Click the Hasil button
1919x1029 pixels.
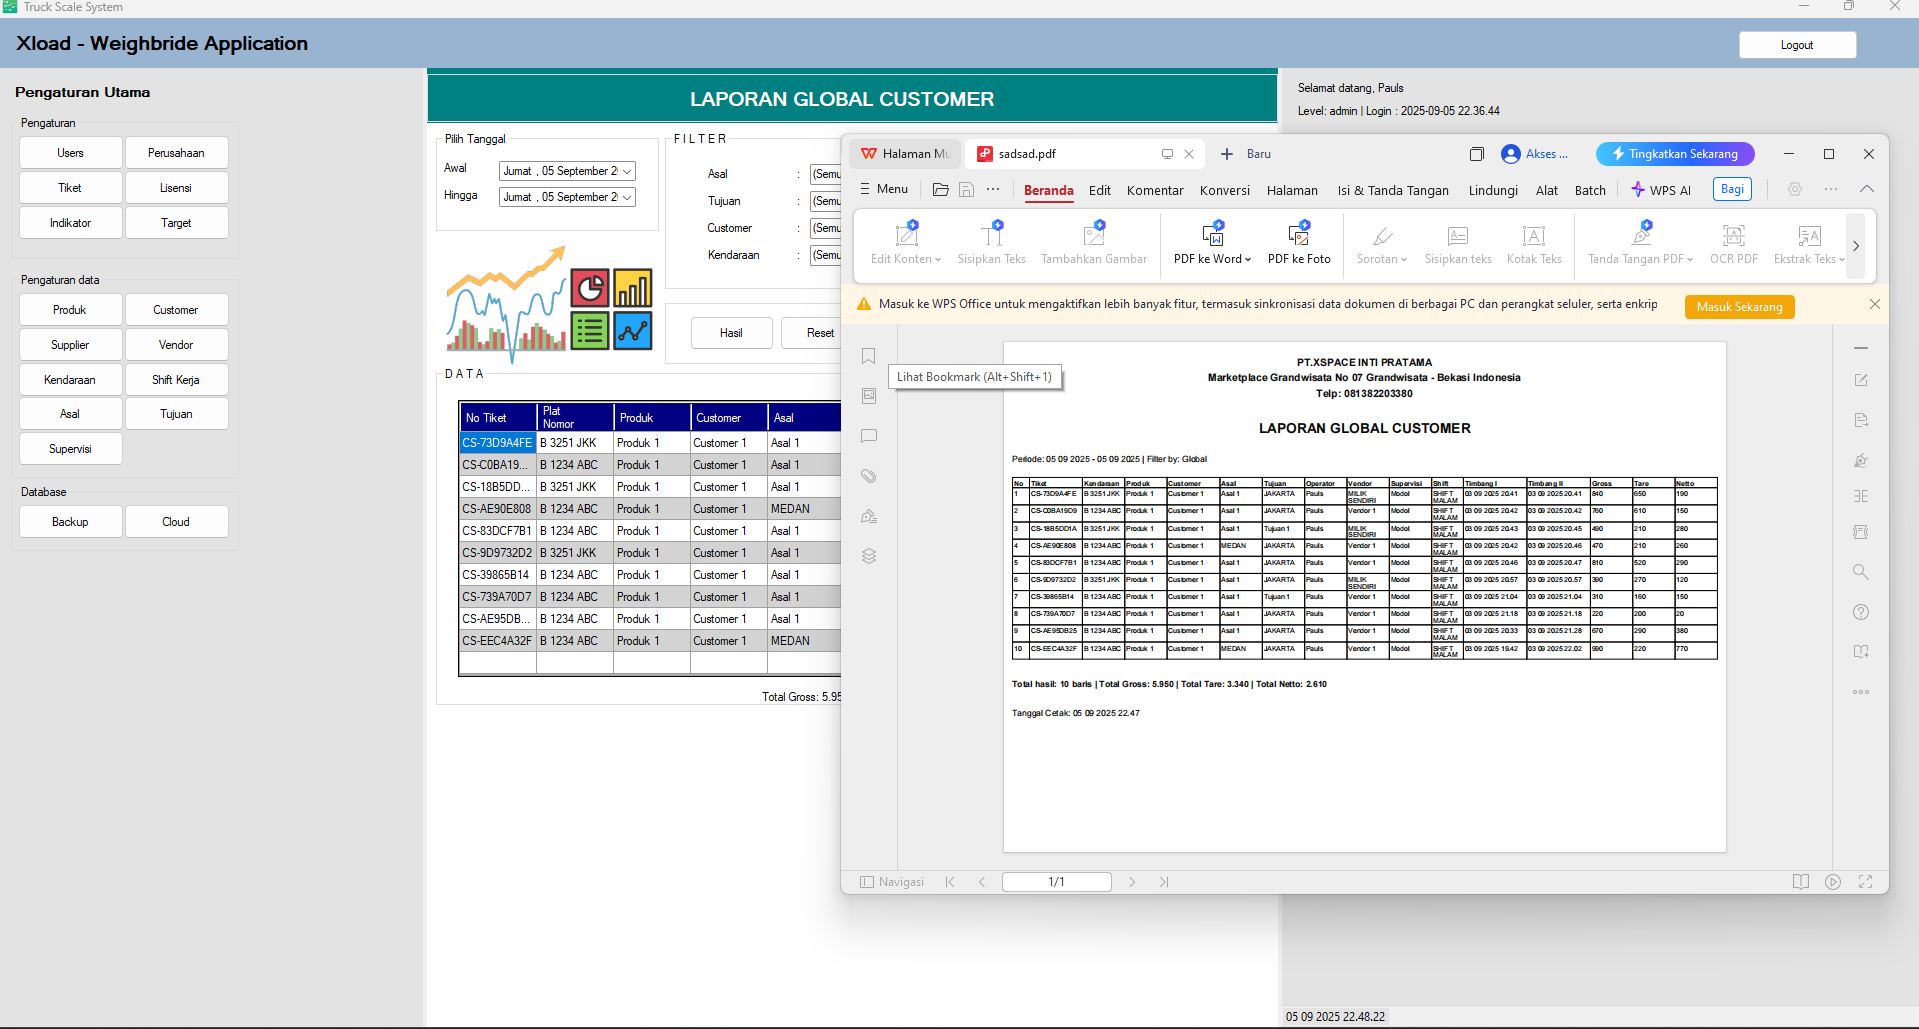[731, 333]
